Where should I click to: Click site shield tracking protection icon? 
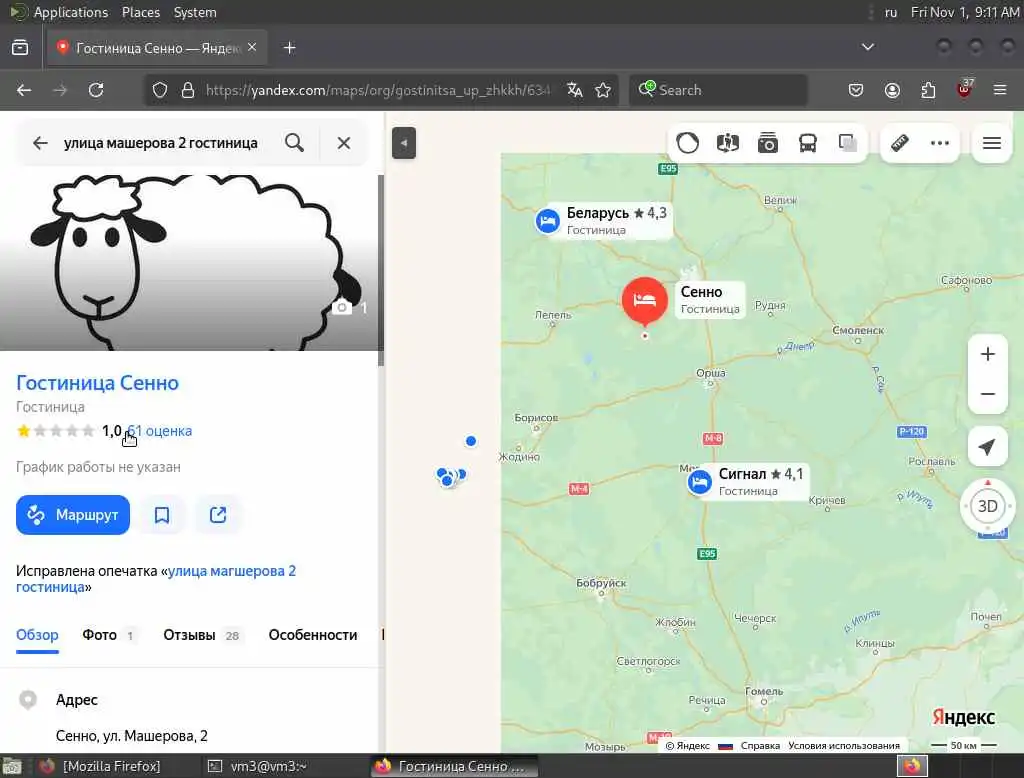click(x=160, y=90)
